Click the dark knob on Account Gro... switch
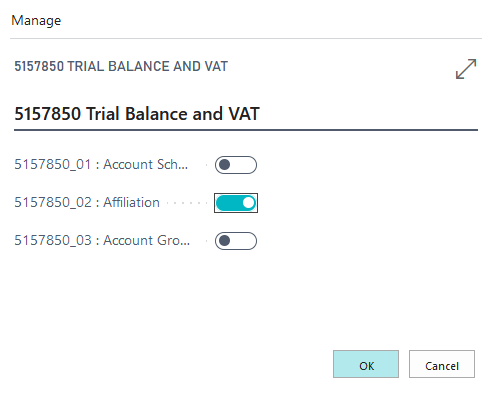Screen dimensions: 495x398 (225, 241)
